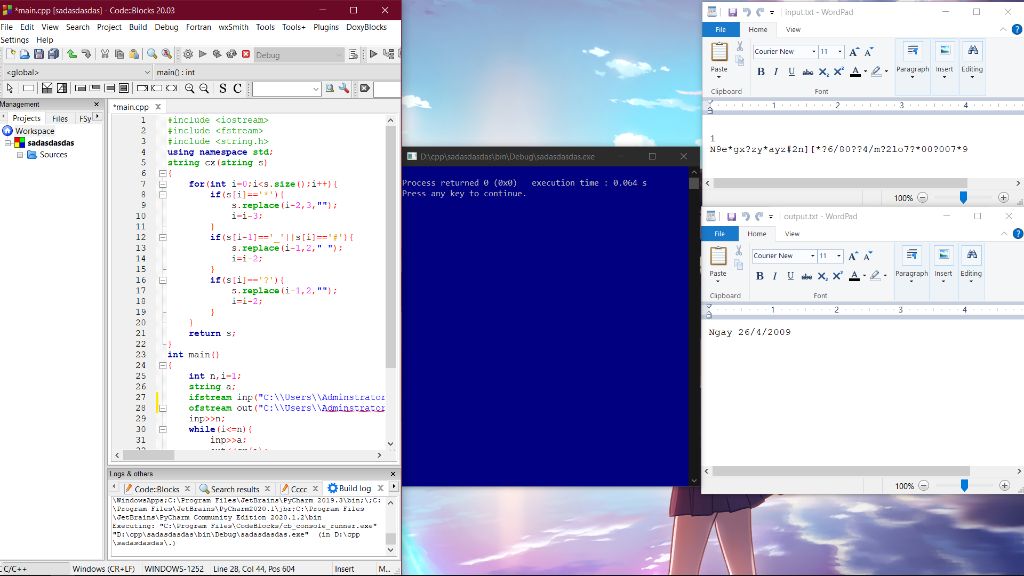Click the green Undo arrow in Code::Blocks
1024x576 pixels.
[x=72, y=54]
